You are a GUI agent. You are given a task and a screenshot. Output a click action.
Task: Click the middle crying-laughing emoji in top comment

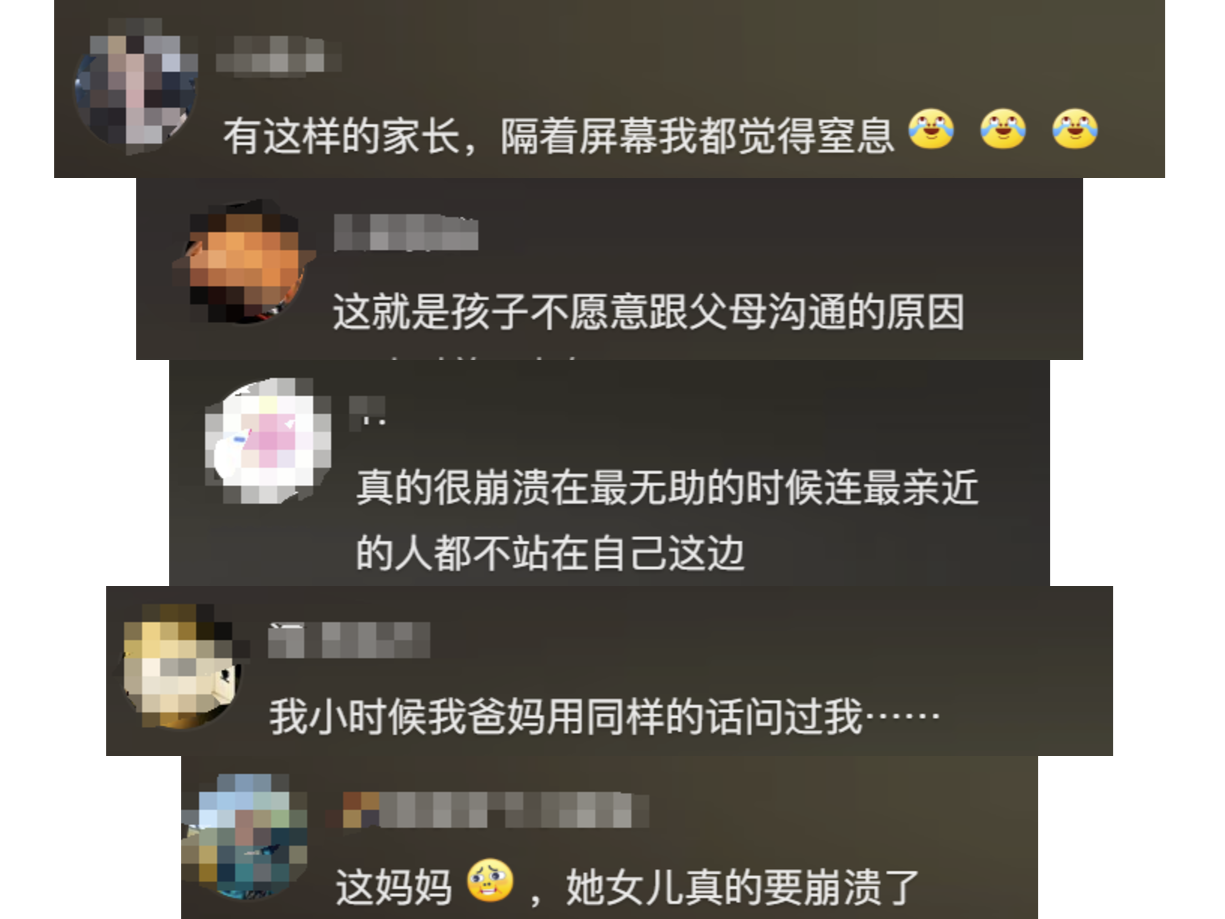1003,131
